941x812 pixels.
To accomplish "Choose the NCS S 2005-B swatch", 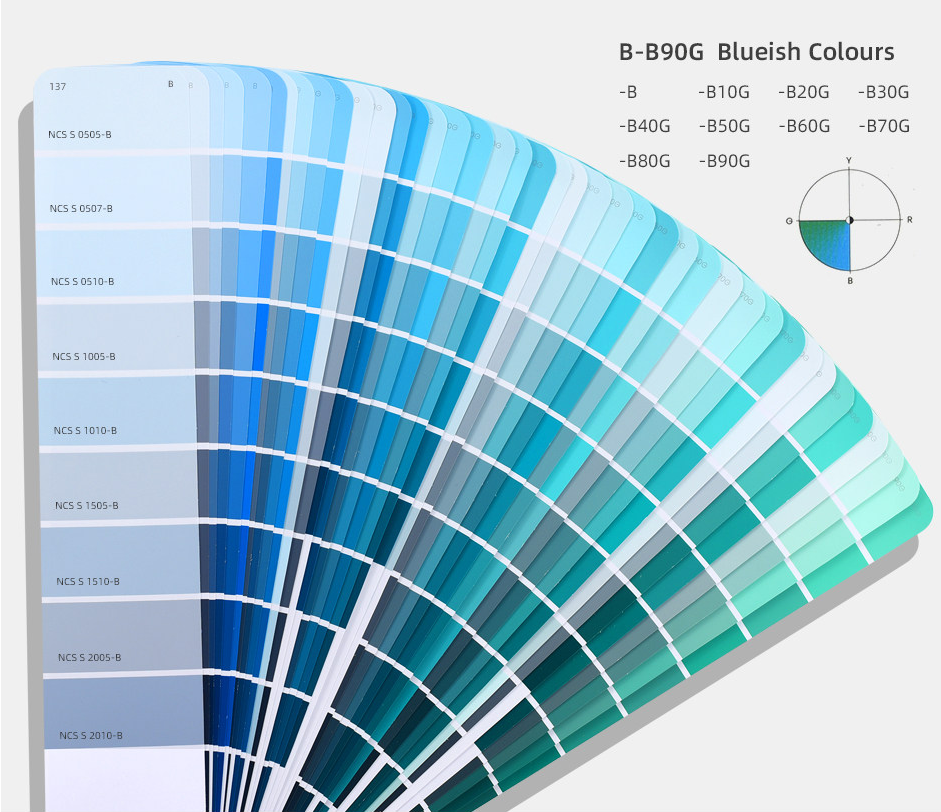I will point(122,637).
